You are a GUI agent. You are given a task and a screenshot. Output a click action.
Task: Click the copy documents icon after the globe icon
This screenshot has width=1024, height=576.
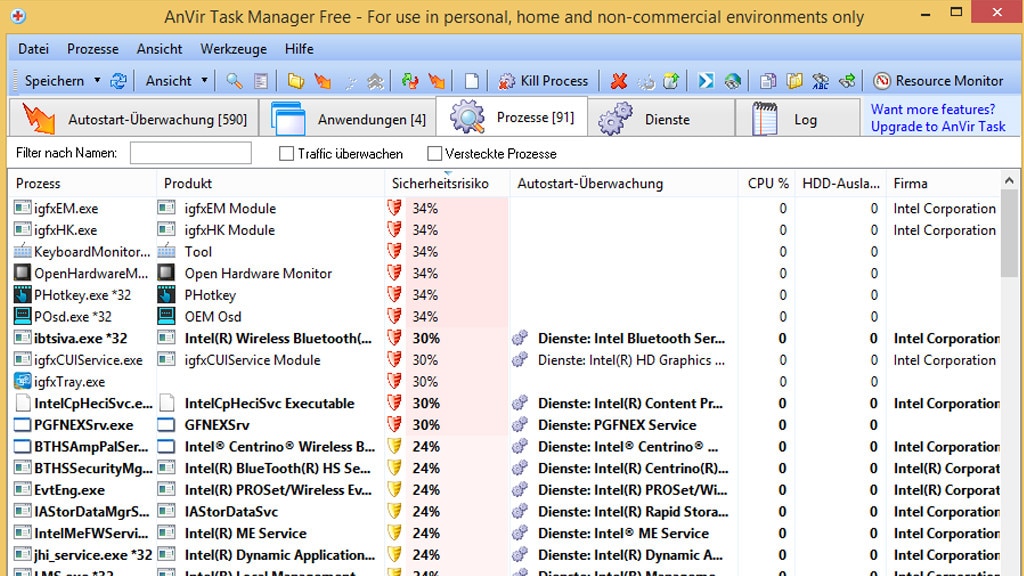(768, 81)
